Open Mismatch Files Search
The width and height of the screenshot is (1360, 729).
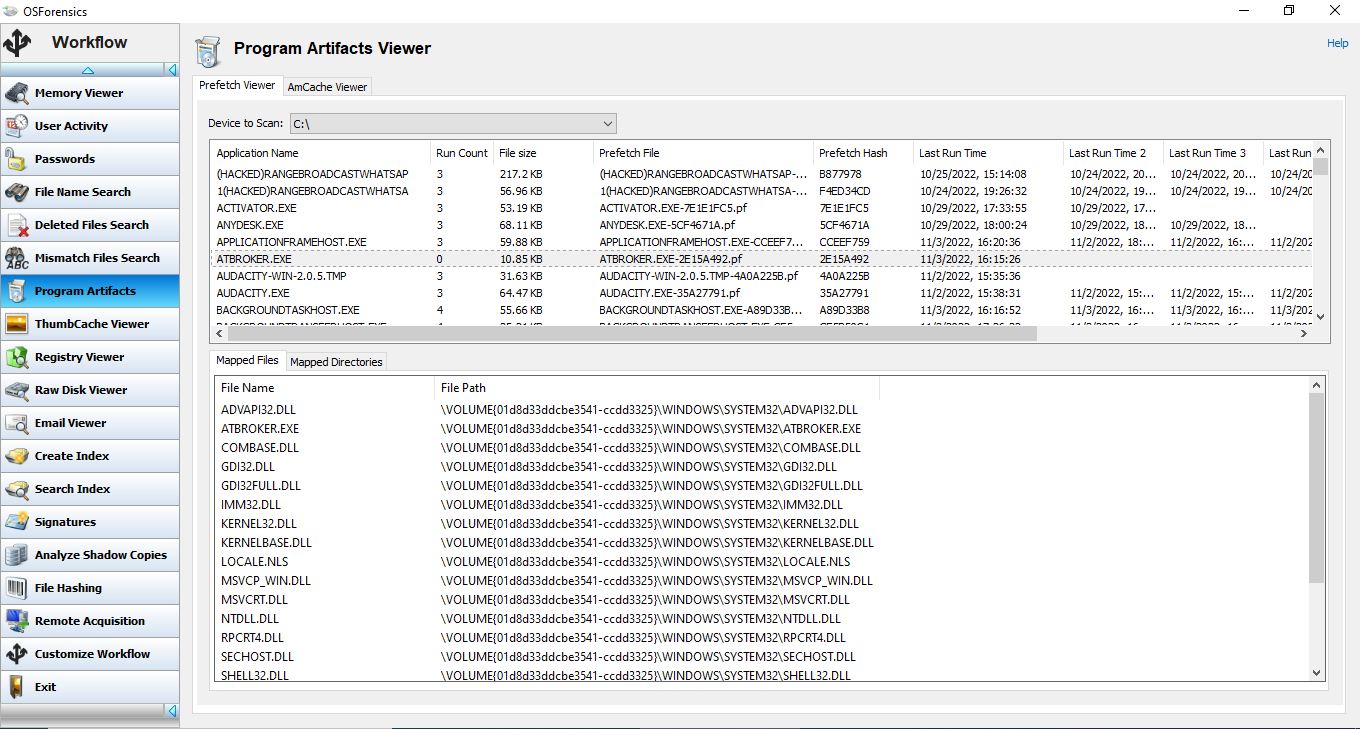[x=90, y=258]
